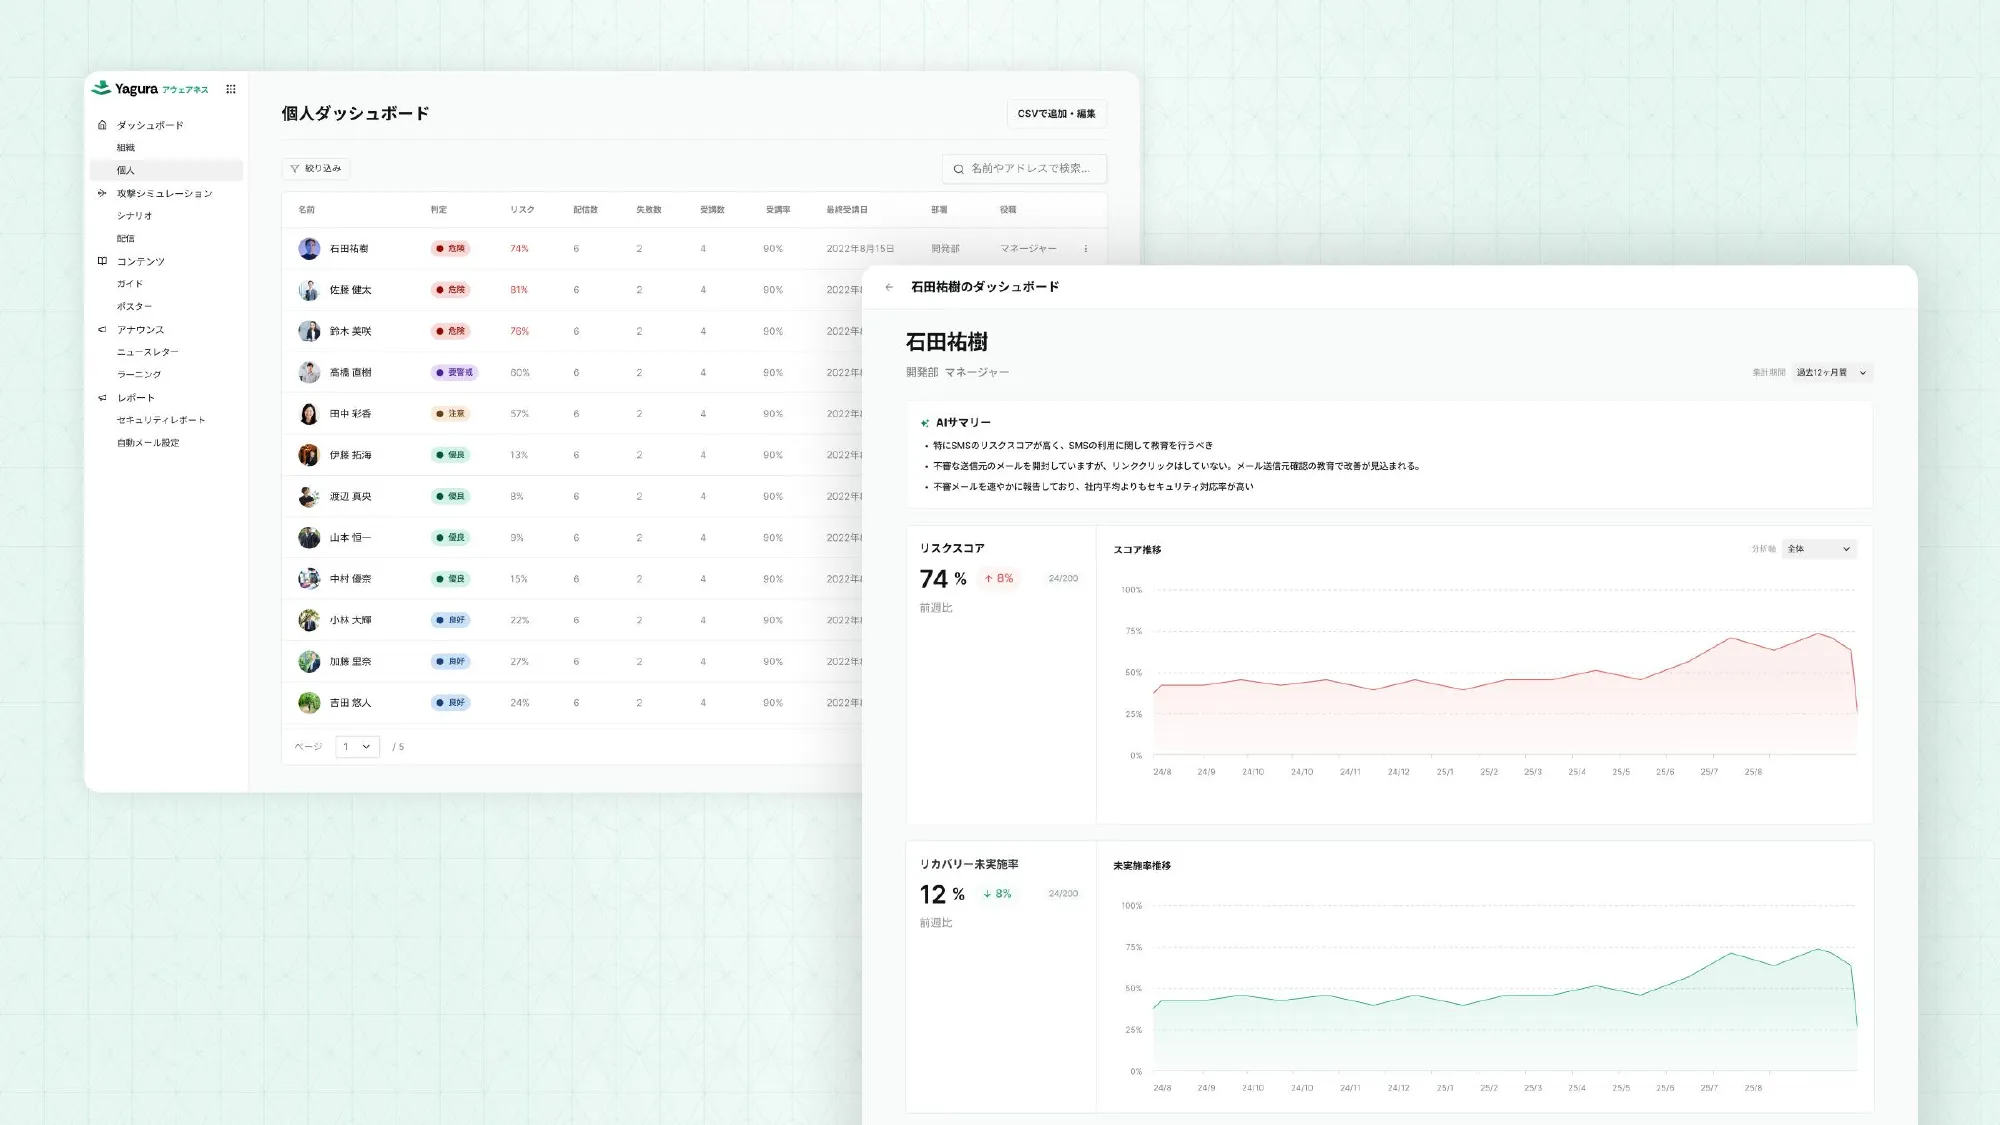Open the page number dropdown
Screen dimensions: 2000x1125
point(357,746)
